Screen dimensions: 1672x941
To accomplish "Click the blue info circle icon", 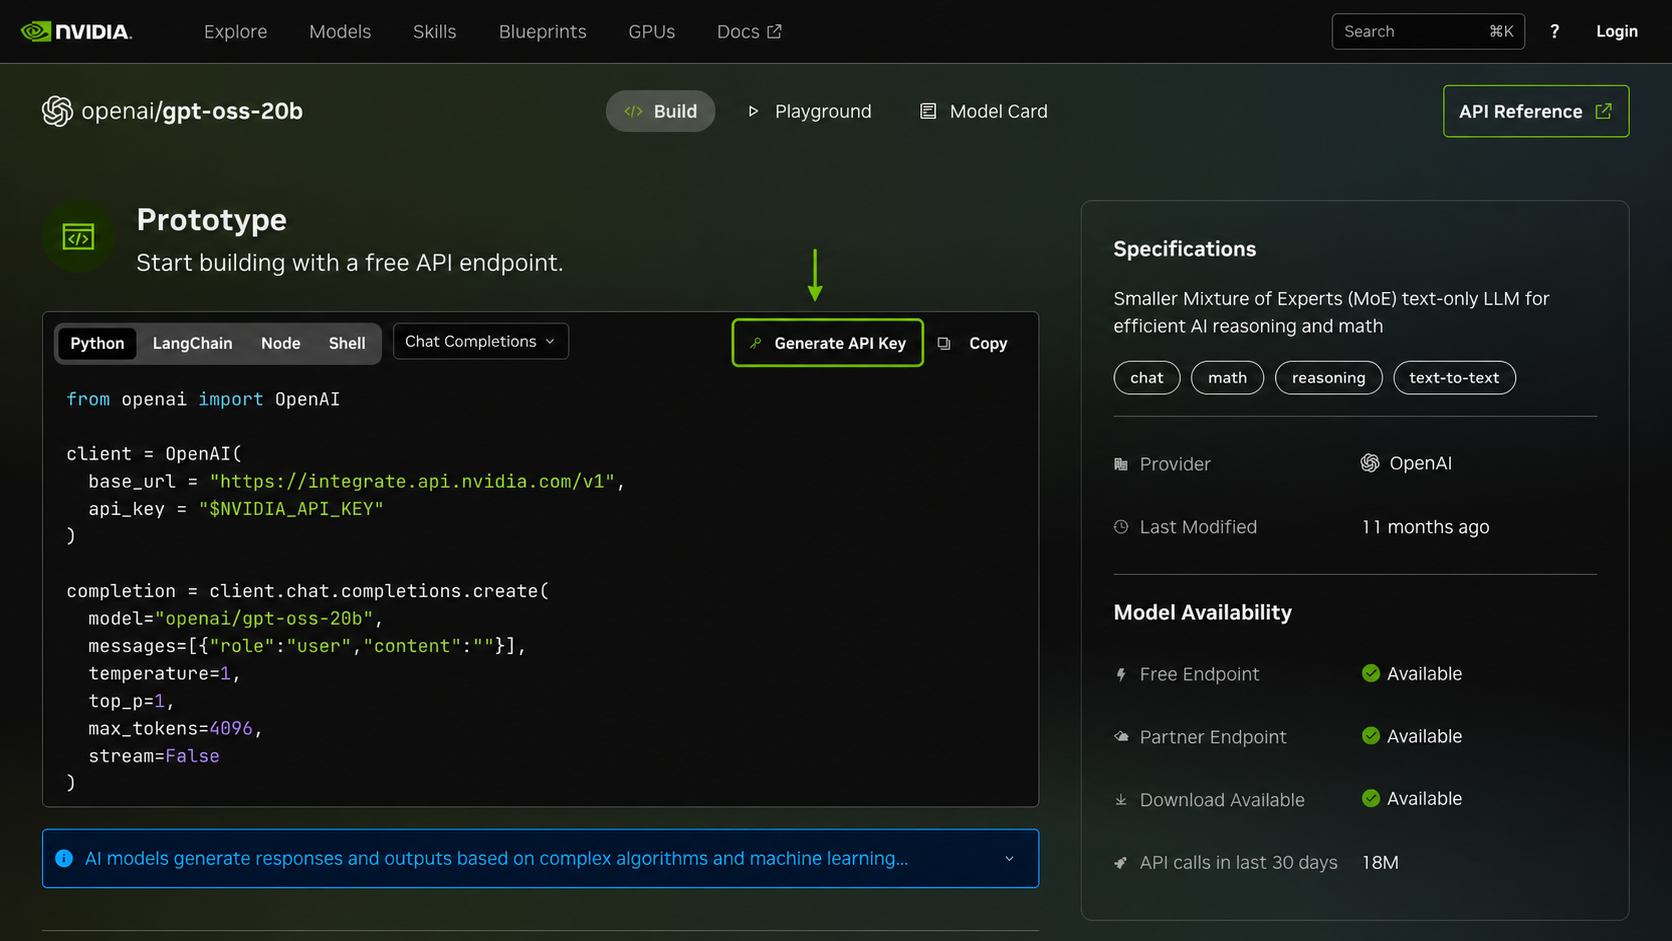I will 64,858.
